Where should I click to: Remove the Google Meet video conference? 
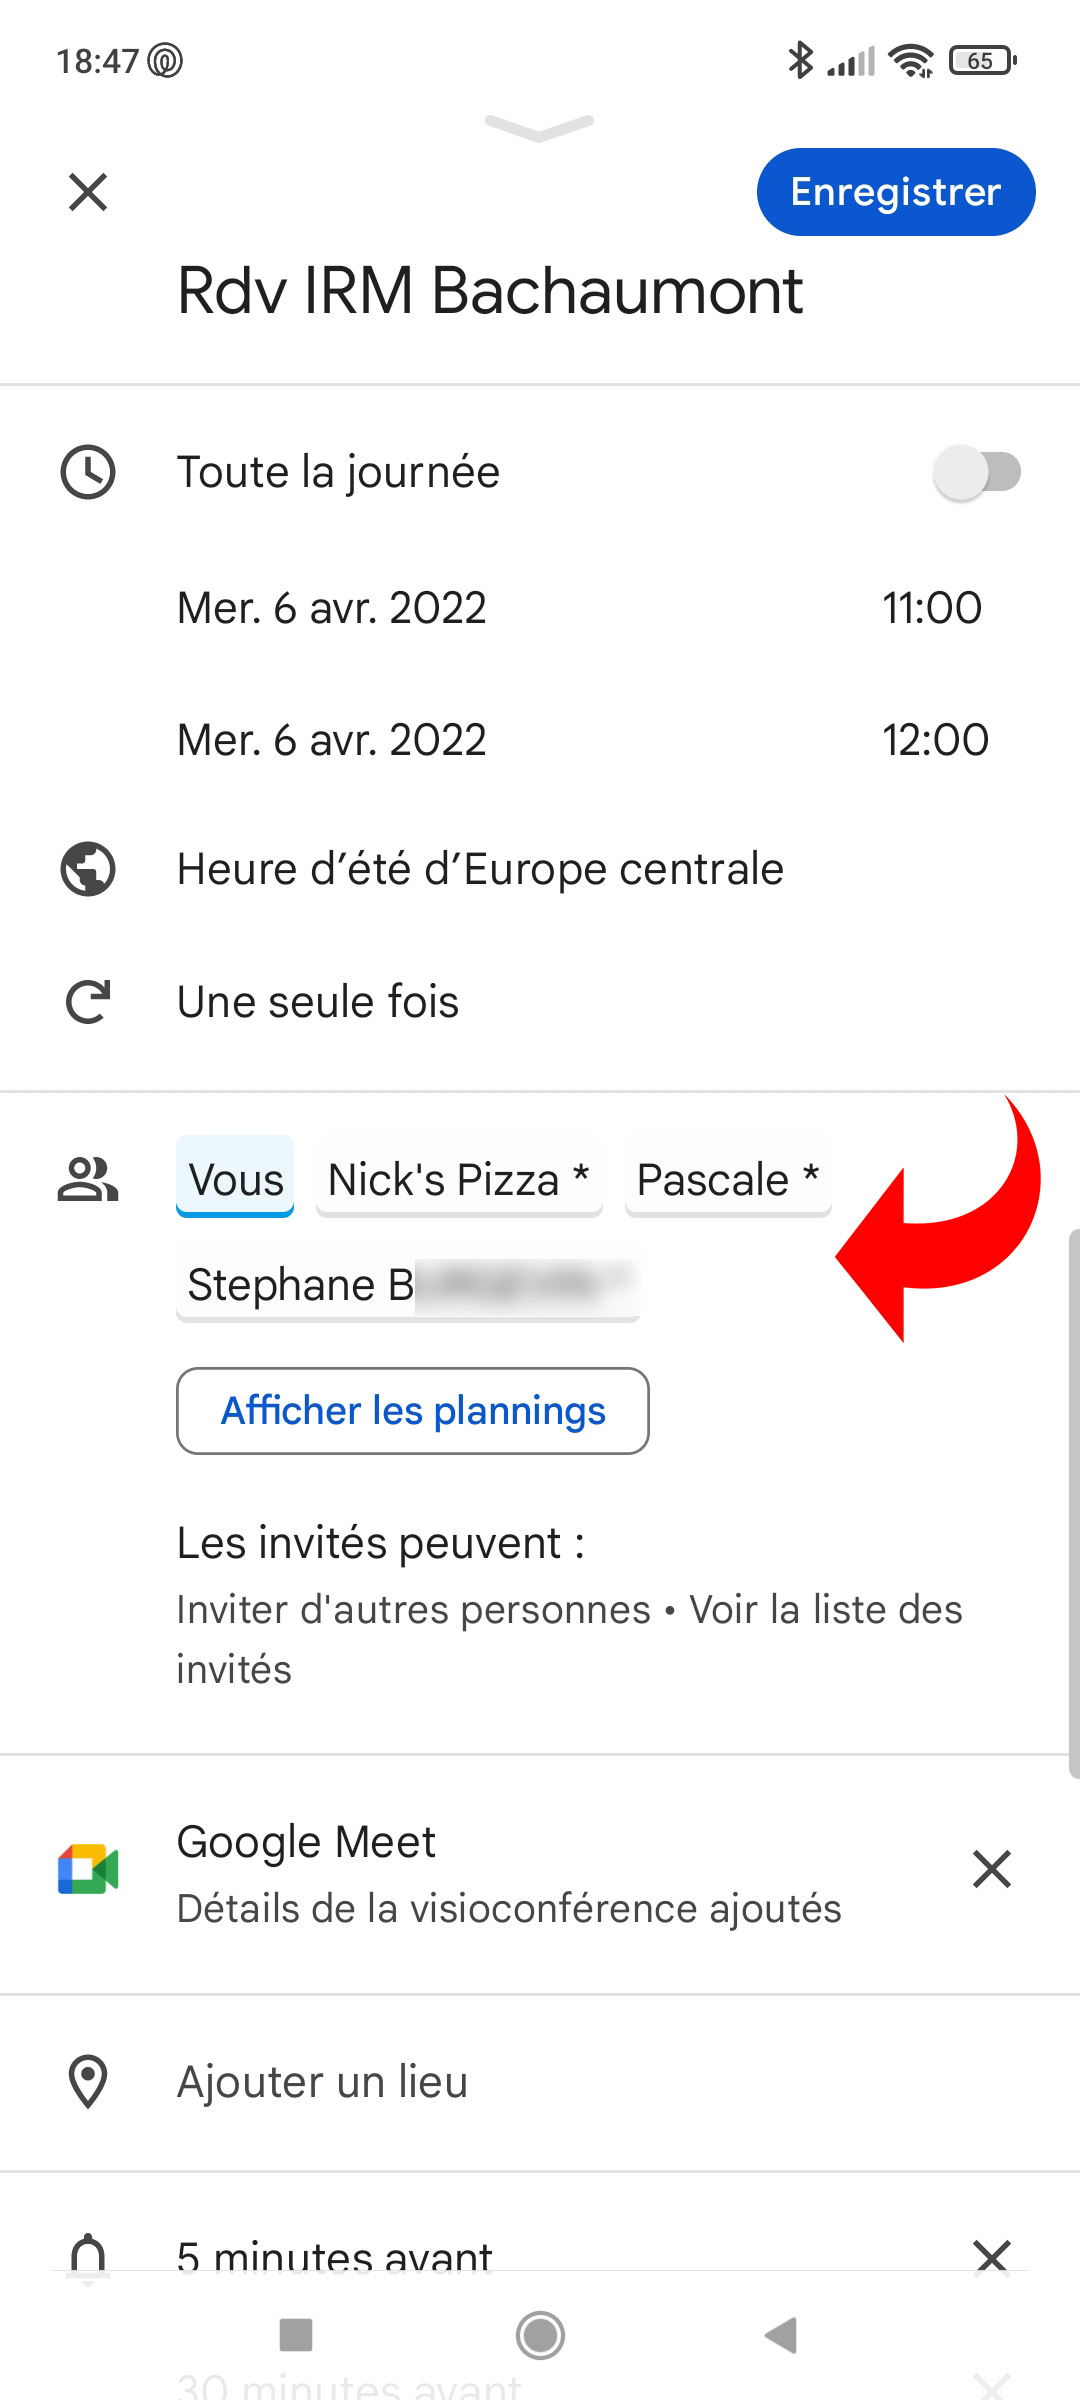(x=991, y=1869)
